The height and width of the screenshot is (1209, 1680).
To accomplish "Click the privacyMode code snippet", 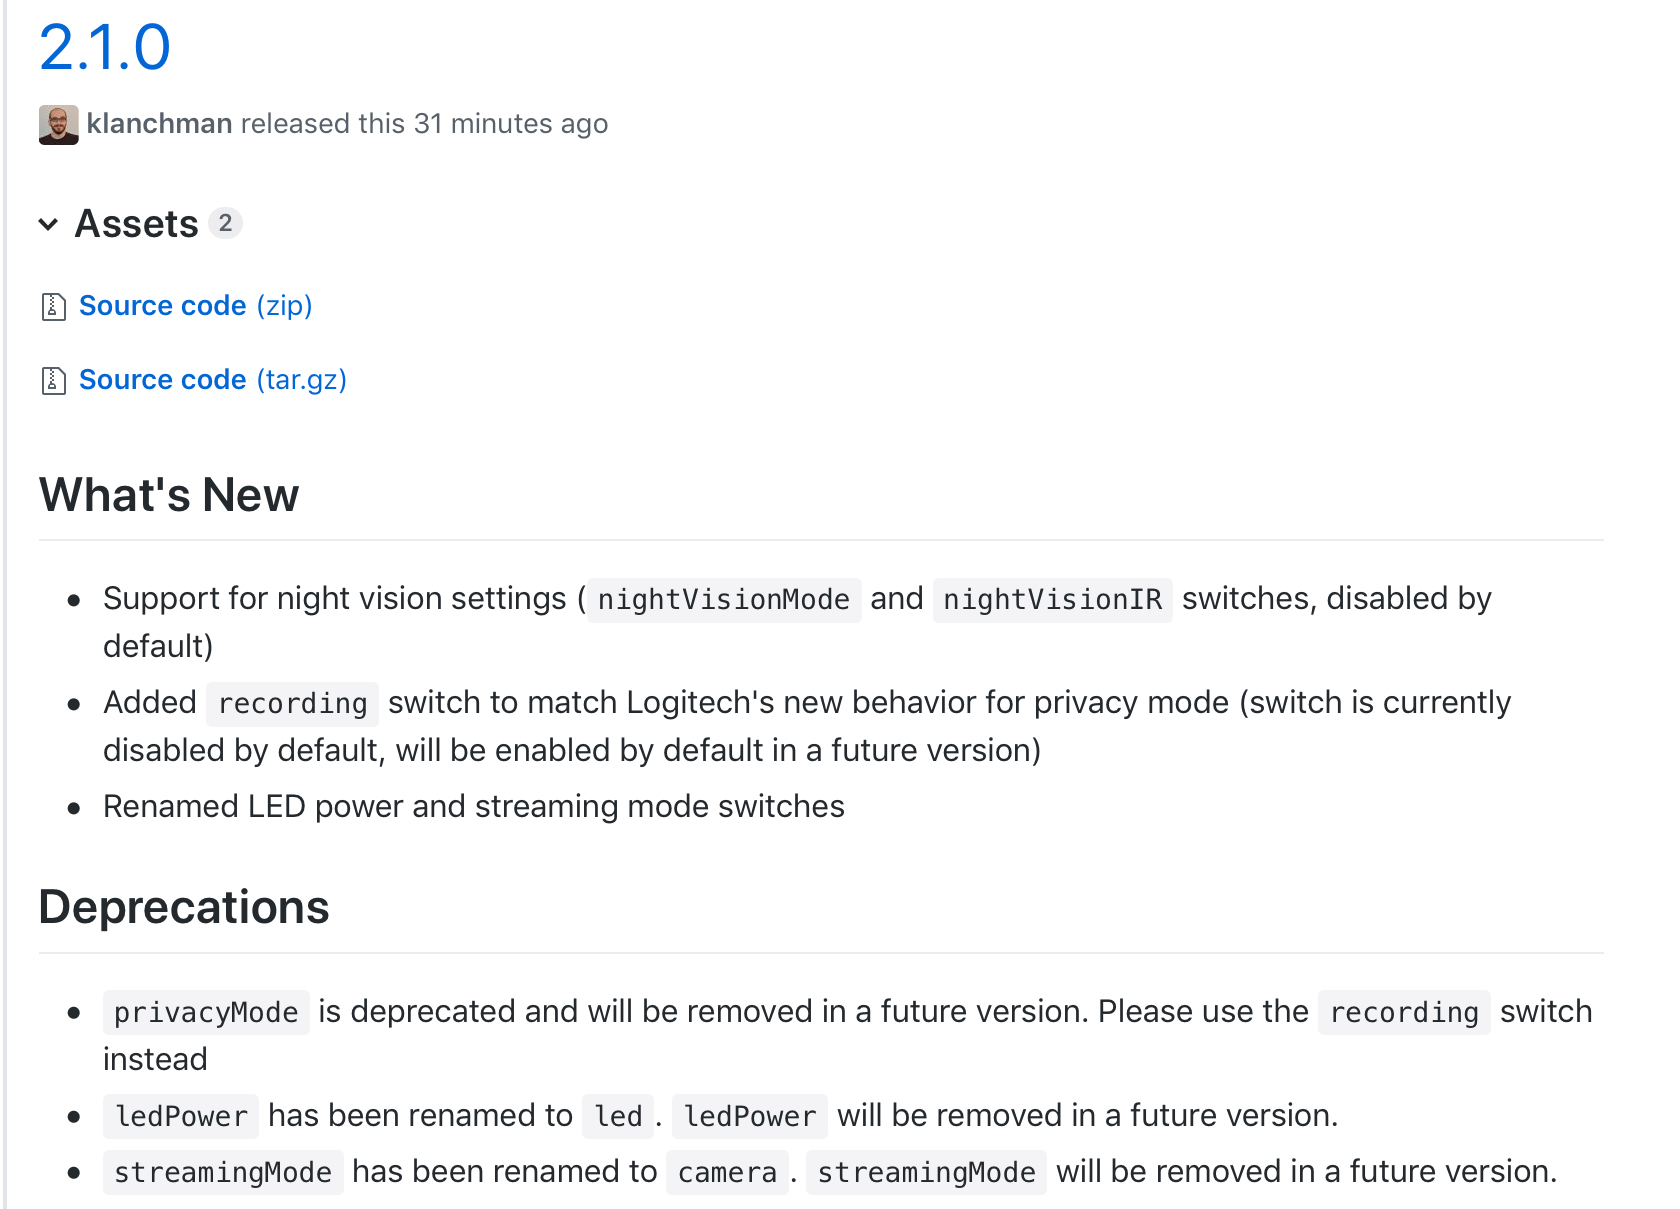I will 206,1013.
